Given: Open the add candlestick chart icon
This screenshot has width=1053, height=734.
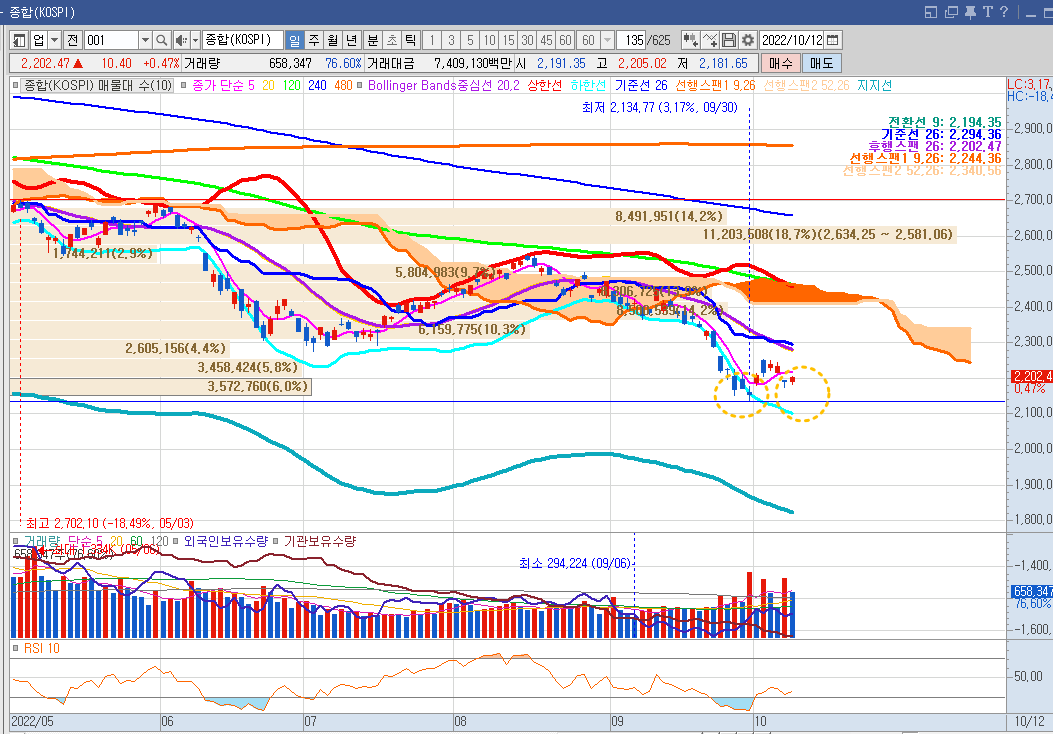Looking at the screenshot, I should 690,40.
